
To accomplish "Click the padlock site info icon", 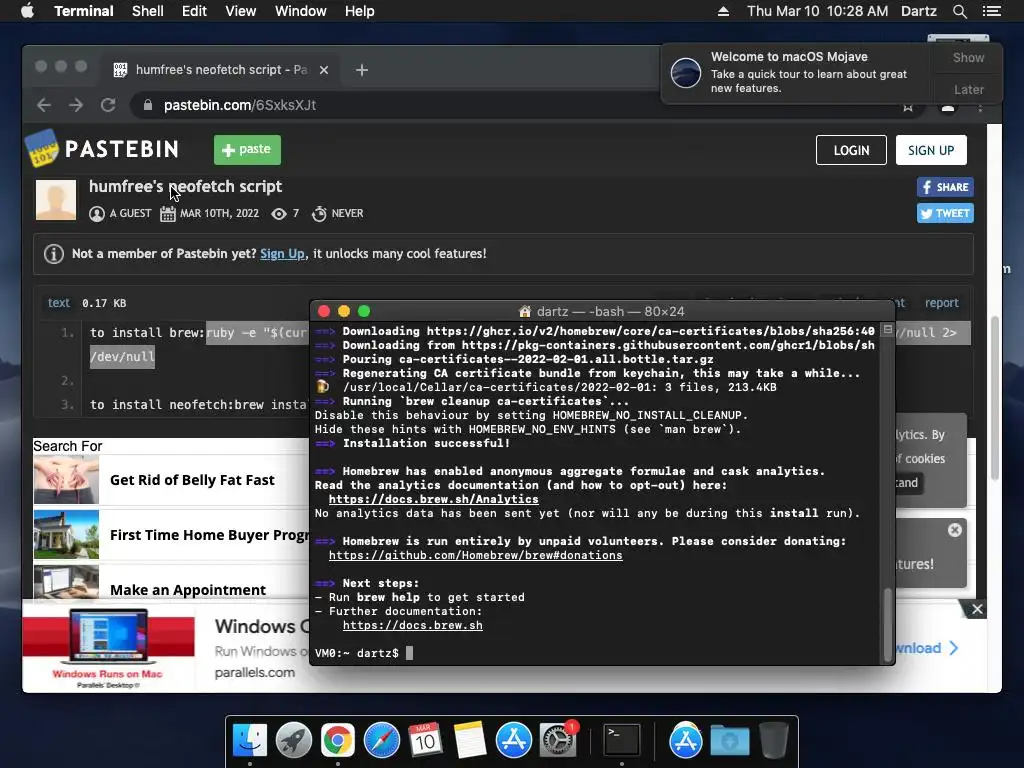I will click(148, 105).
